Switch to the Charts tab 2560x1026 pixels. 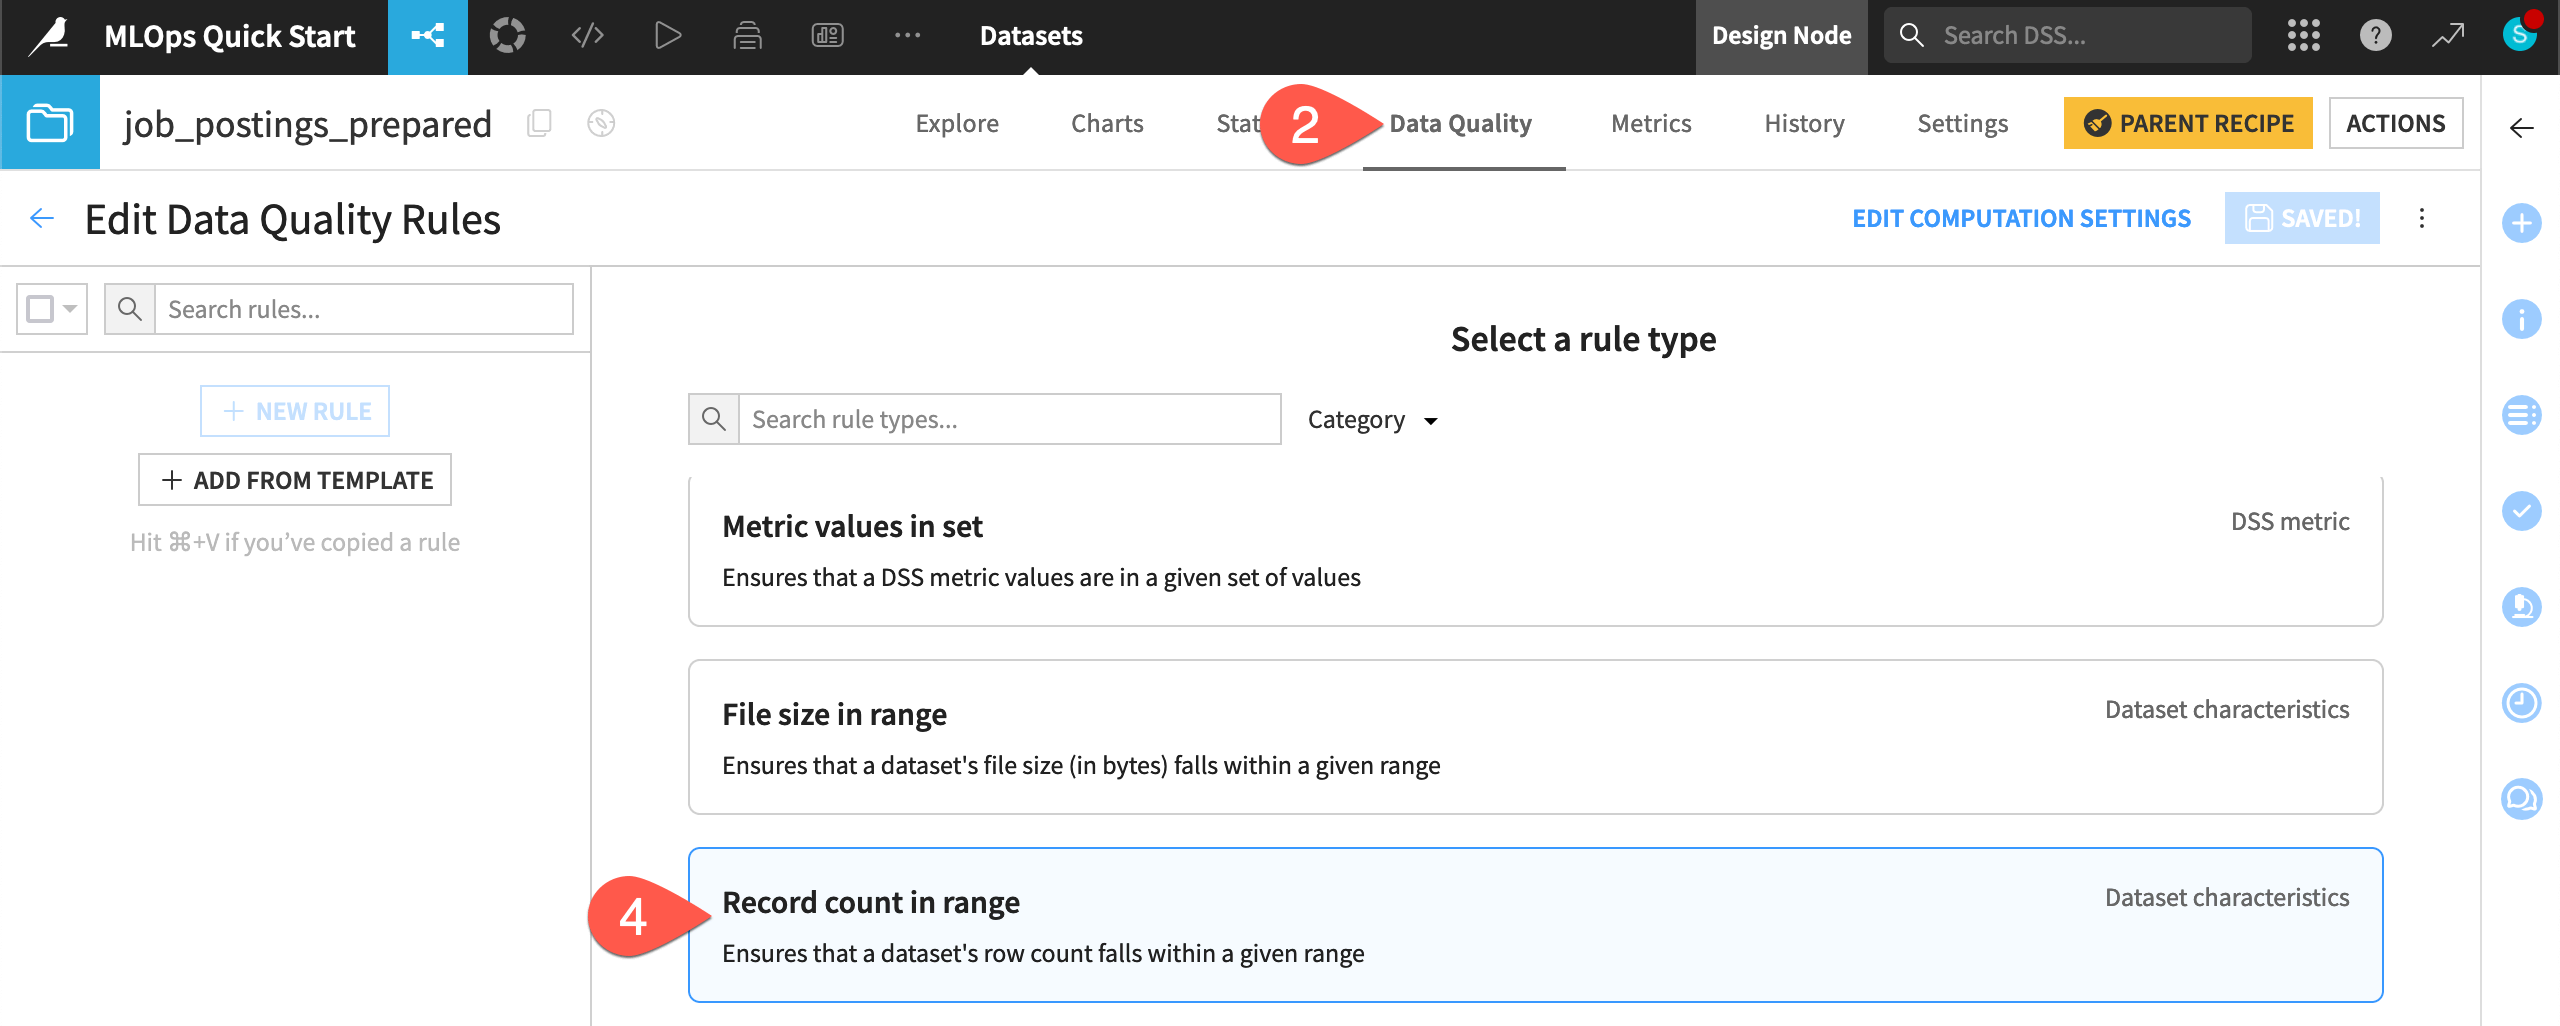(x=1106, y=123)
